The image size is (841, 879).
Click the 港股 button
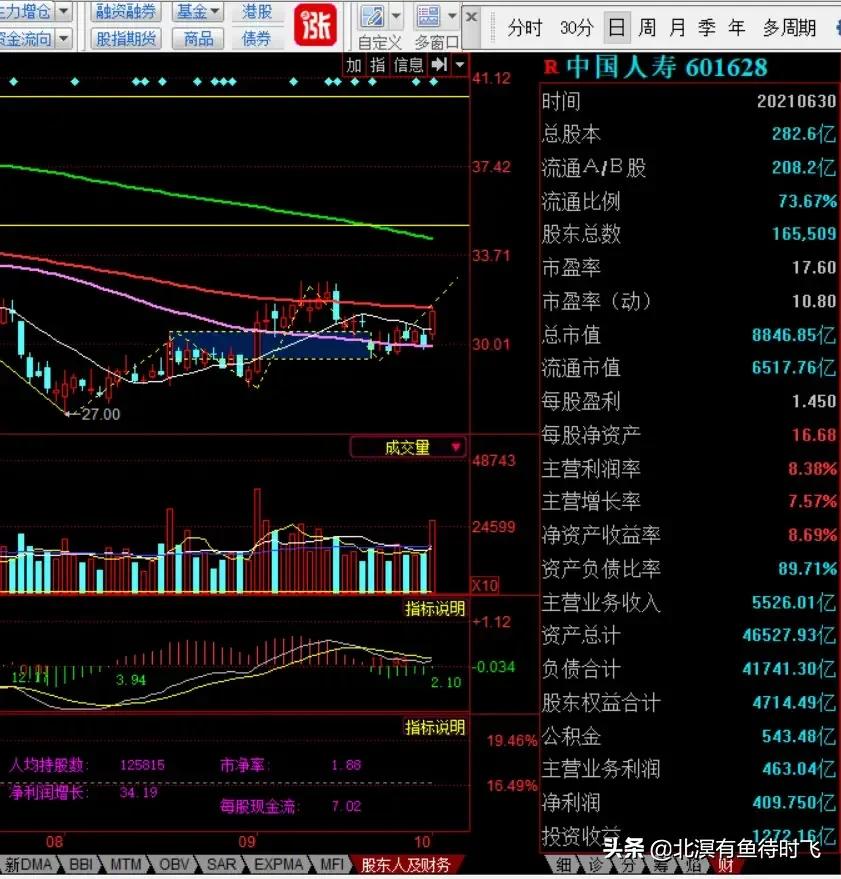point(256,11)
